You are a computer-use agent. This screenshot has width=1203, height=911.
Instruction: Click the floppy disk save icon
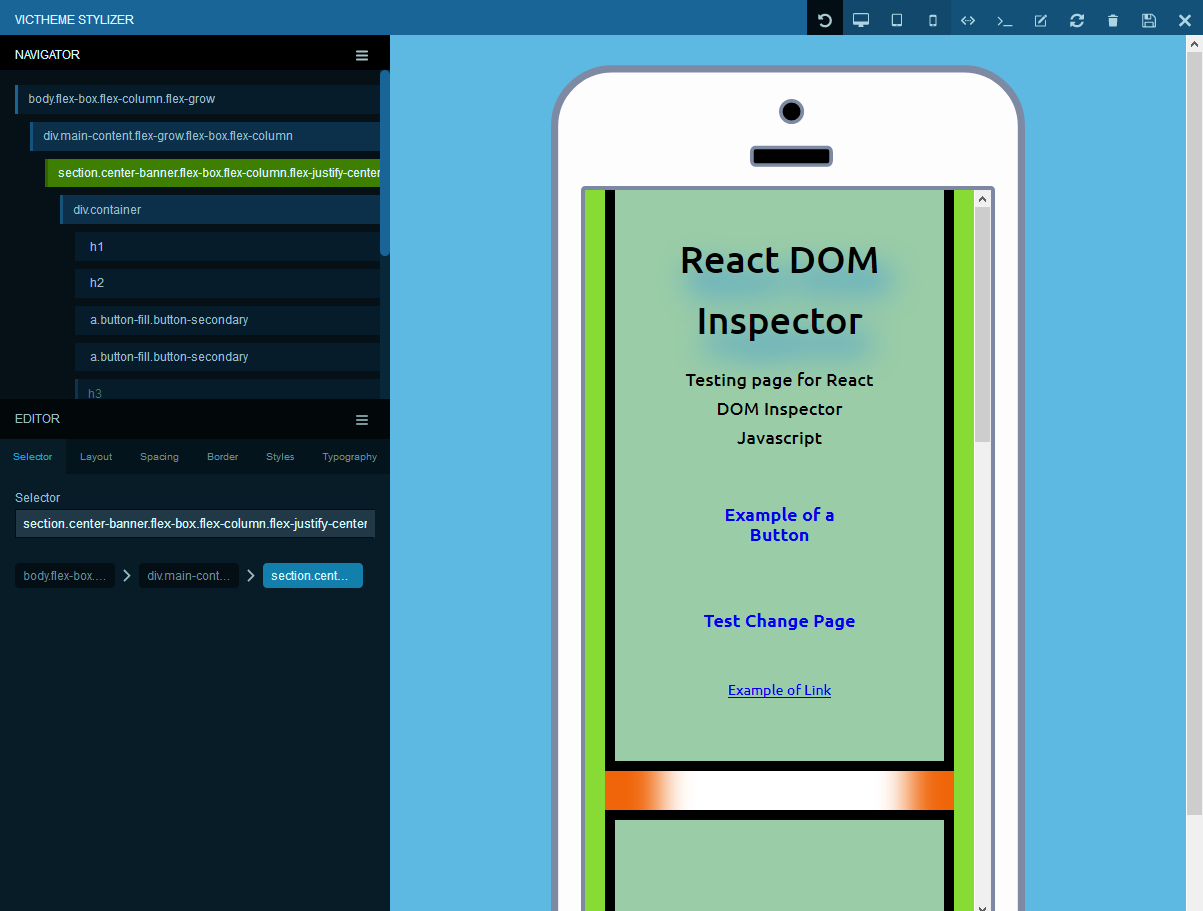pos(1149,20)
